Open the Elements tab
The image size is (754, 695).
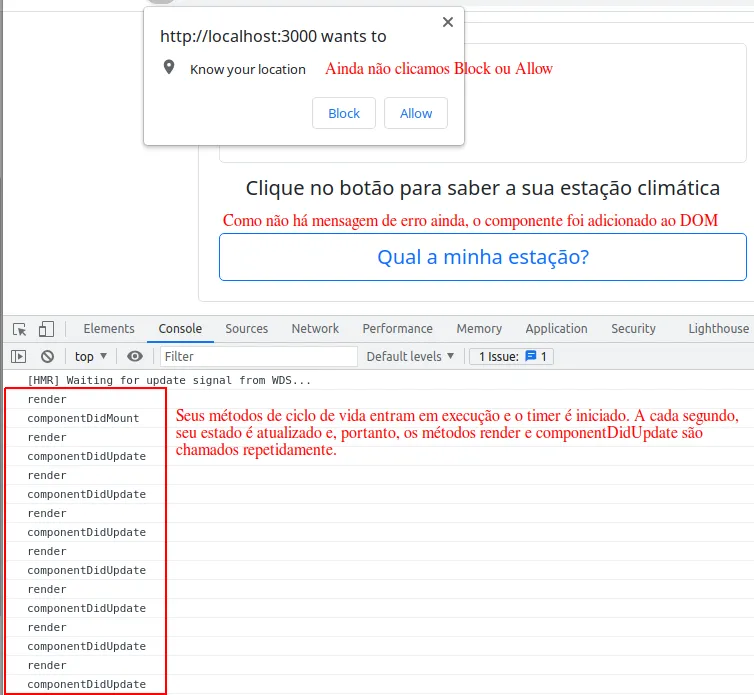pyautogui.click(x=109, y=329)
